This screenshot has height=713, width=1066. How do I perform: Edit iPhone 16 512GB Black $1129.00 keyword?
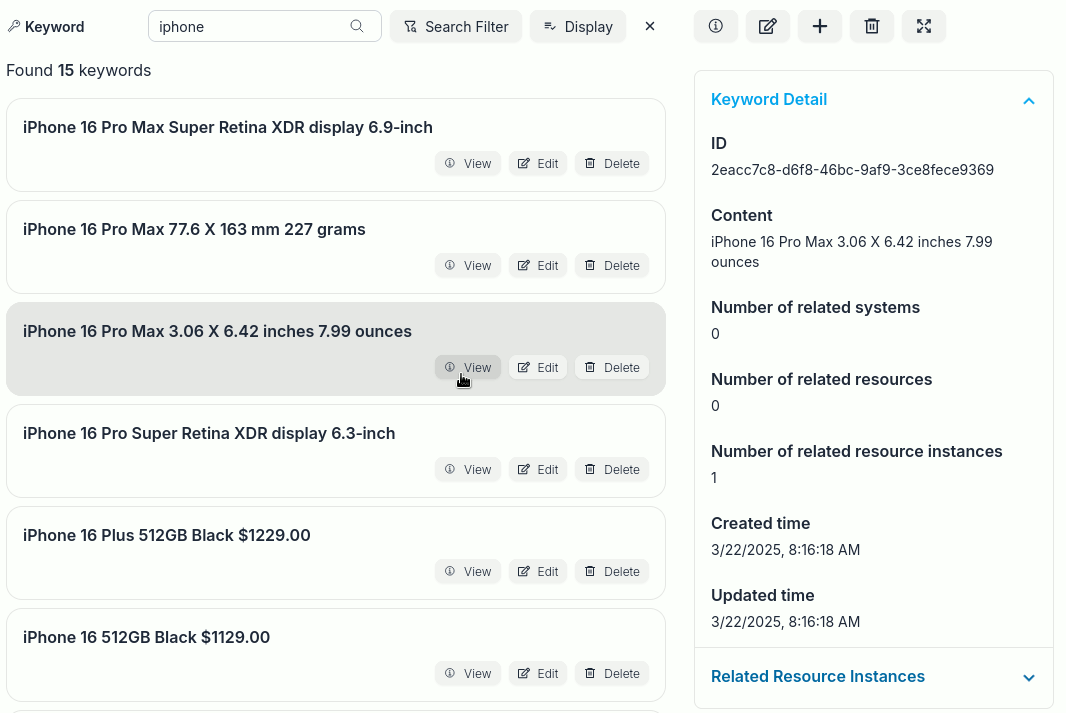538,674
